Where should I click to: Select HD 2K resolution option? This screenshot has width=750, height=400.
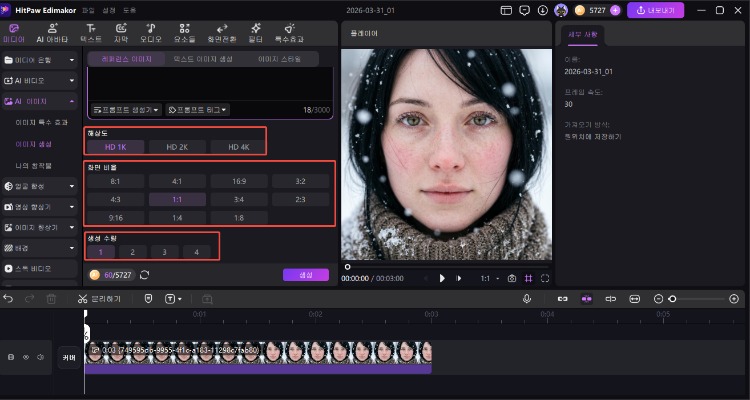point(178,147)
